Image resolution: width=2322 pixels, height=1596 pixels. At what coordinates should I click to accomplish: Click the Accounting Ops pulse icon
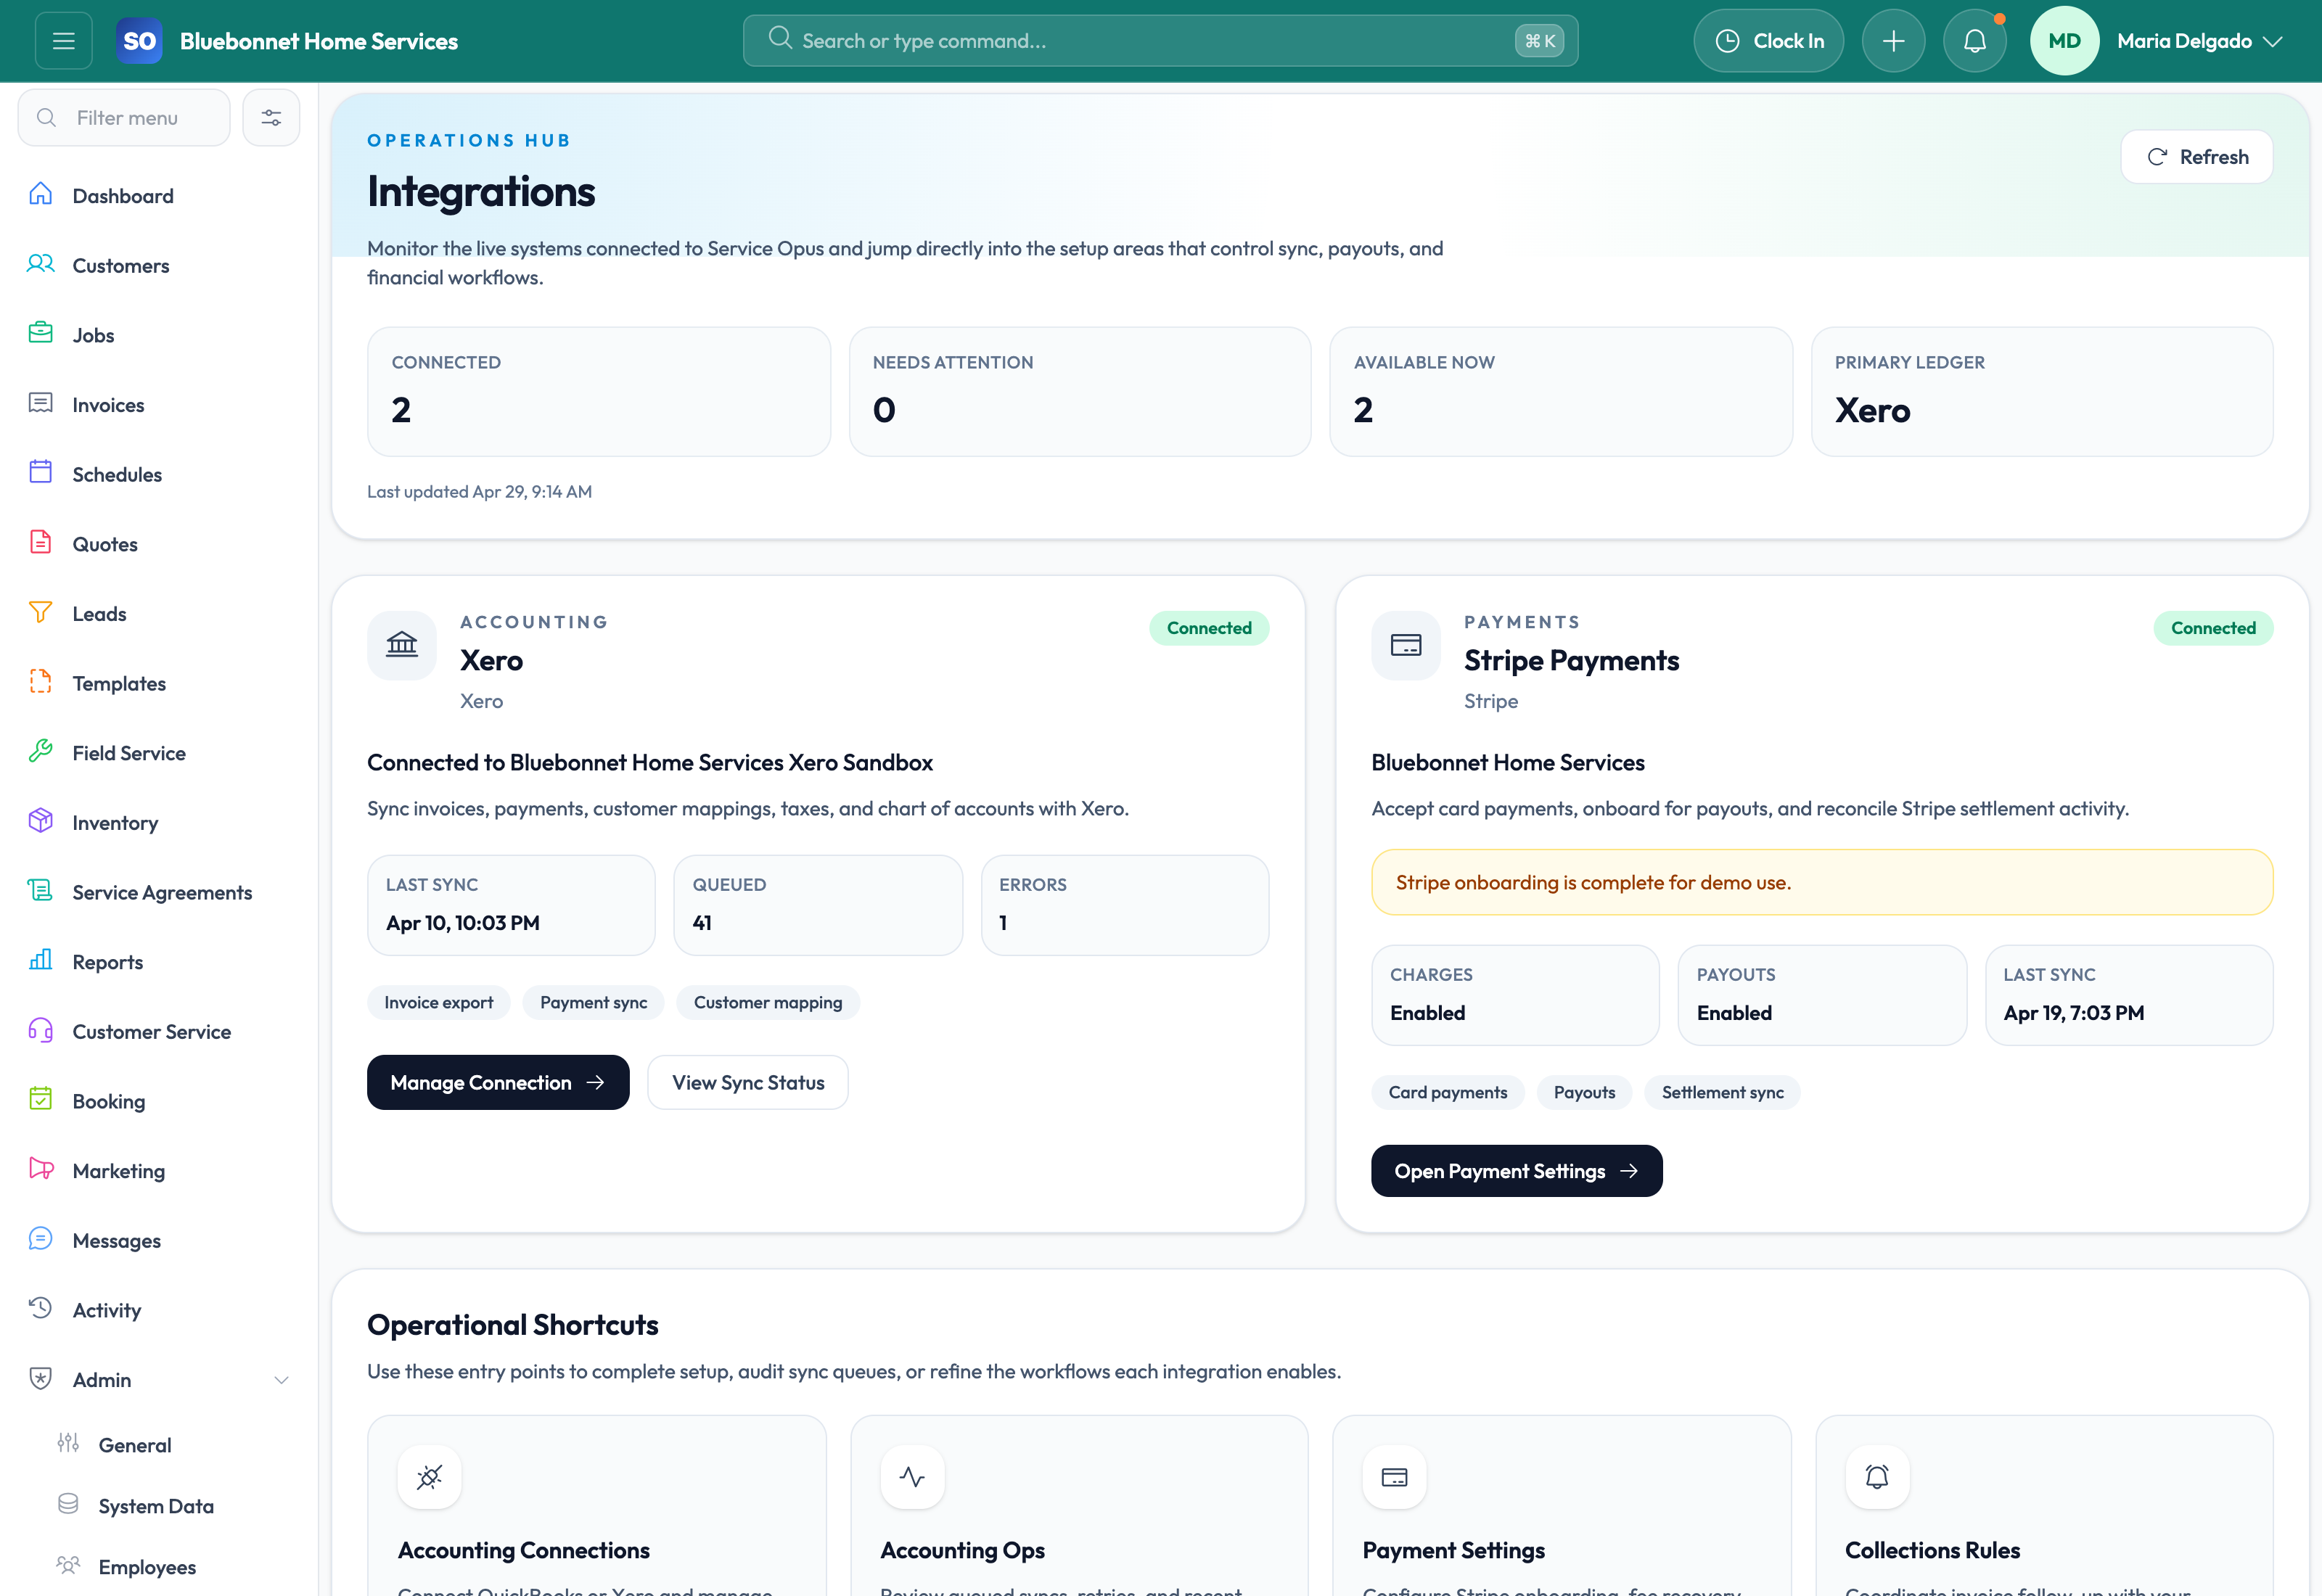[x=912, y=1477]
